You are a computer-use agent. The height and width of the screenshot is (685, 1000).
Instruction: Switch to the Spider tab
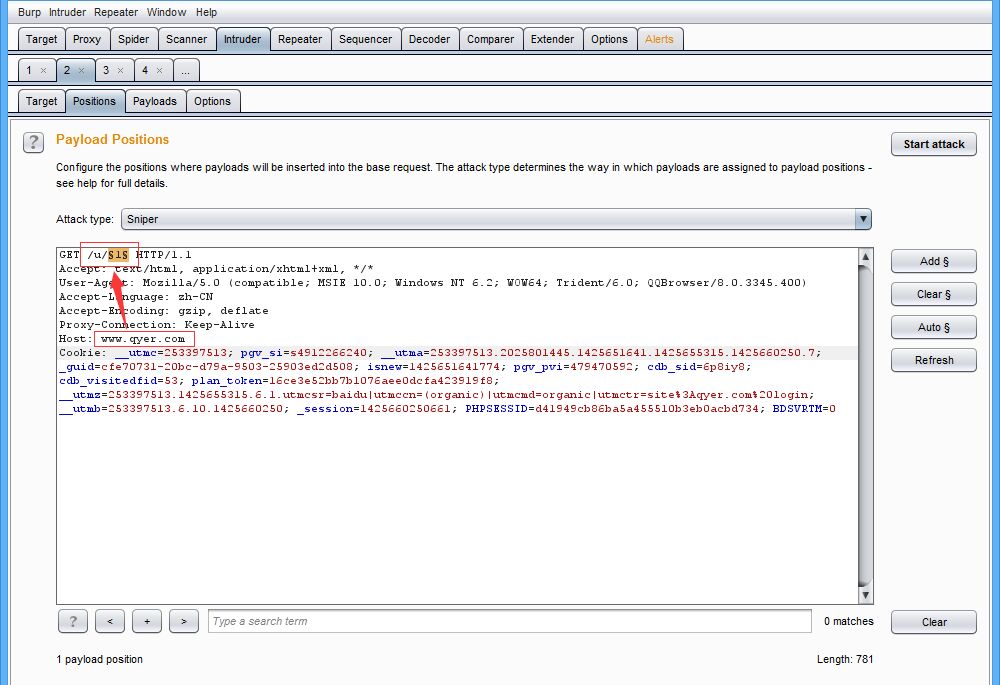[133, 40]
